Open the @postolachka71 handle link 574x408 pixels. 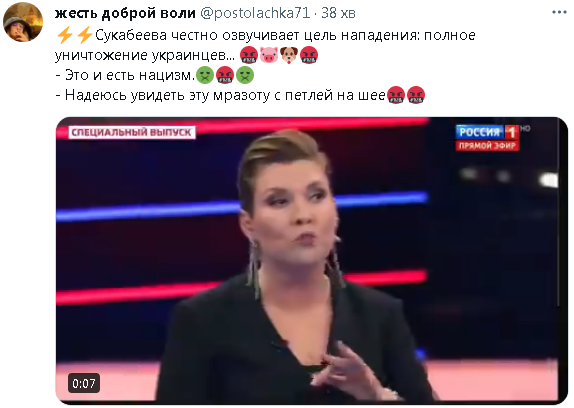point(255,13)
